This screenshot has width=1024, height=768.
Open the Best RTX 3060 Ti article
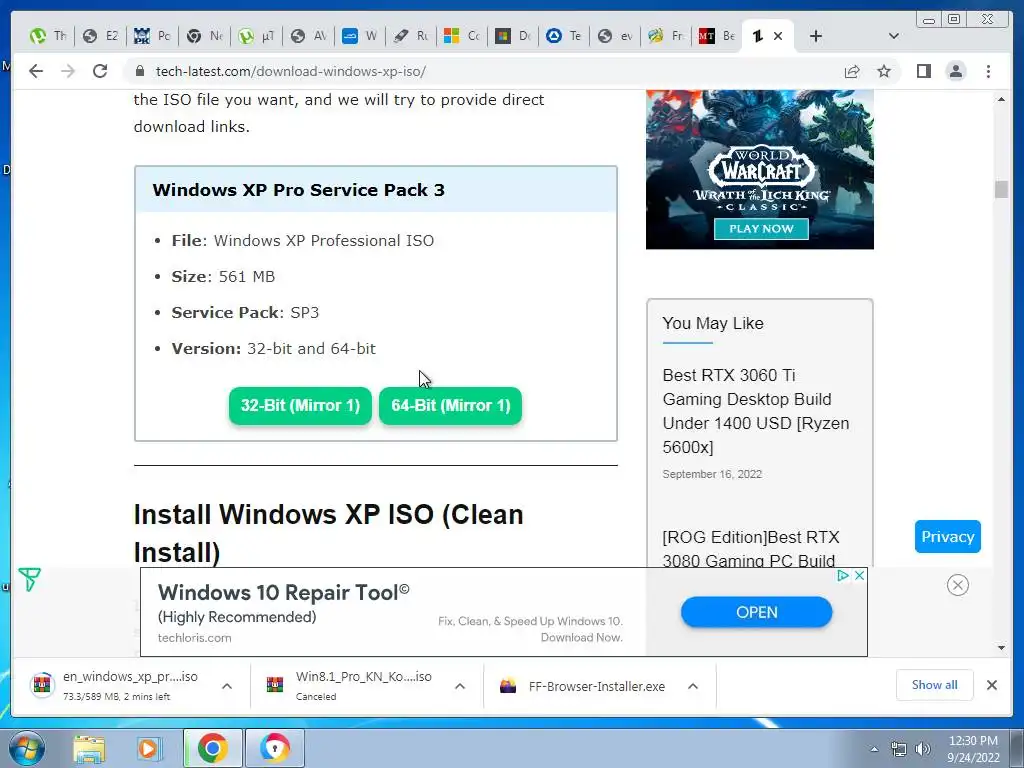click(x=756, y=411)
